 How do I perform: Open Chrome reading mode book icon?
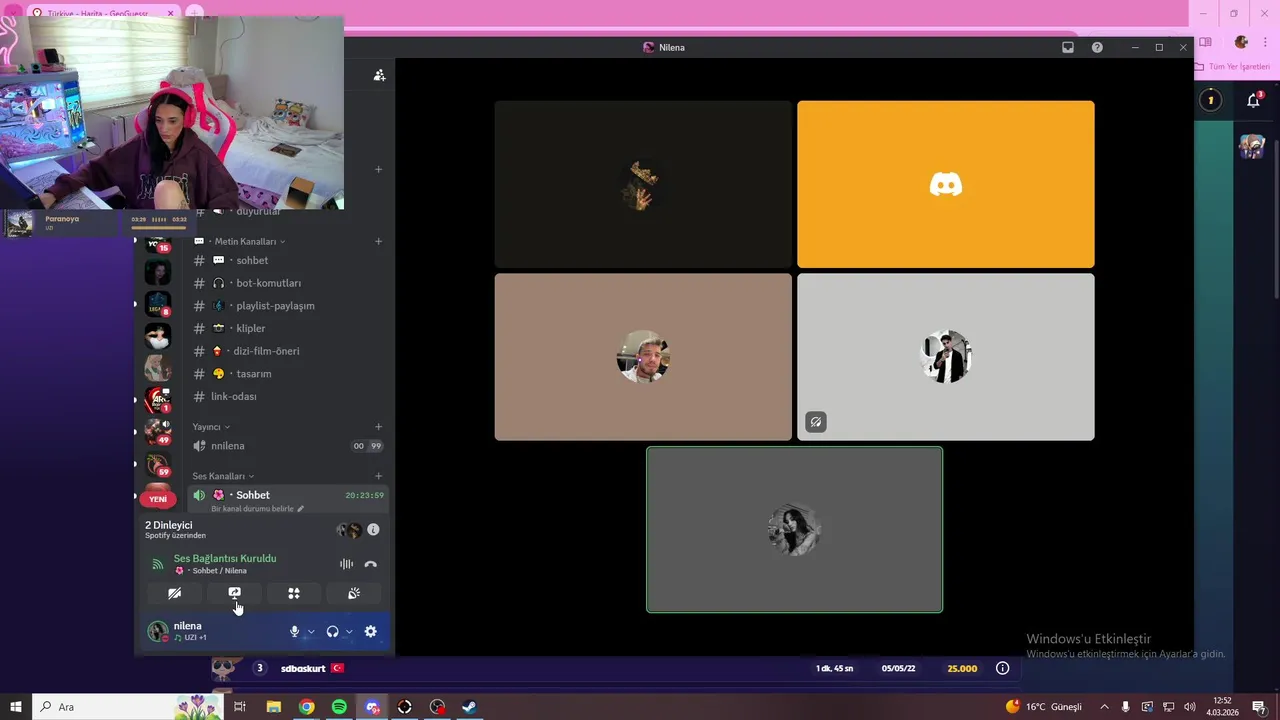pyautogui.click(x=1206, y=42)
